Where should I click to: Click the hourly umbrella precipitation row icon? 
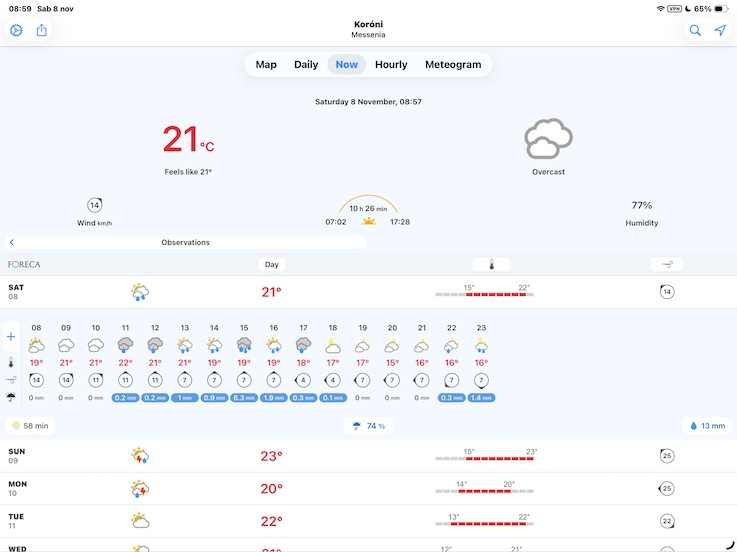(11, 397)
